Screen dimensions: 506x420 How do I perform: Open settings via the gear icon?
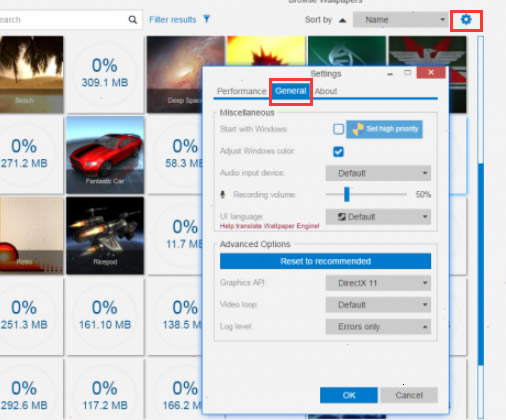[x=466, y=20]
